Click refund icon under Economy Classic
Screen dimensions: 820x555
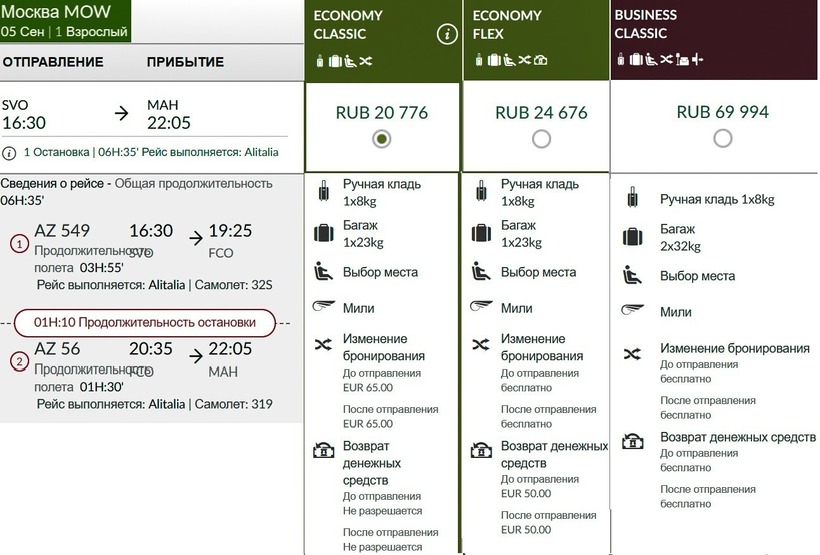tap(323, 449)
